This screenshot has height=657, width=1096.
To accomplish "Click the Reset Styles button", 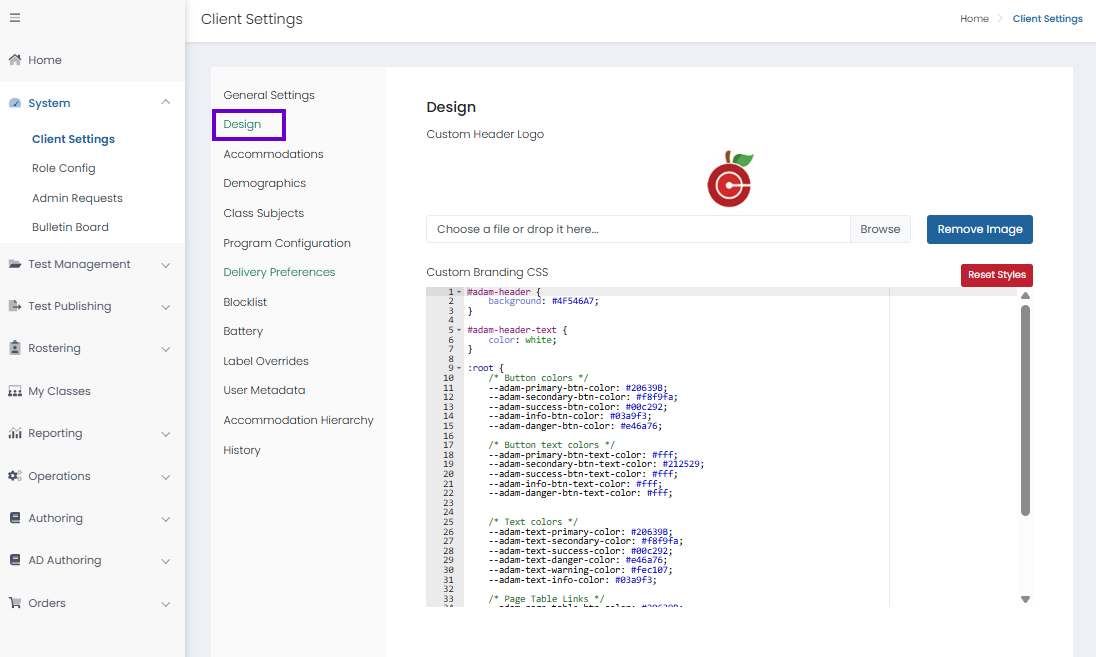I will click(997, 275).
